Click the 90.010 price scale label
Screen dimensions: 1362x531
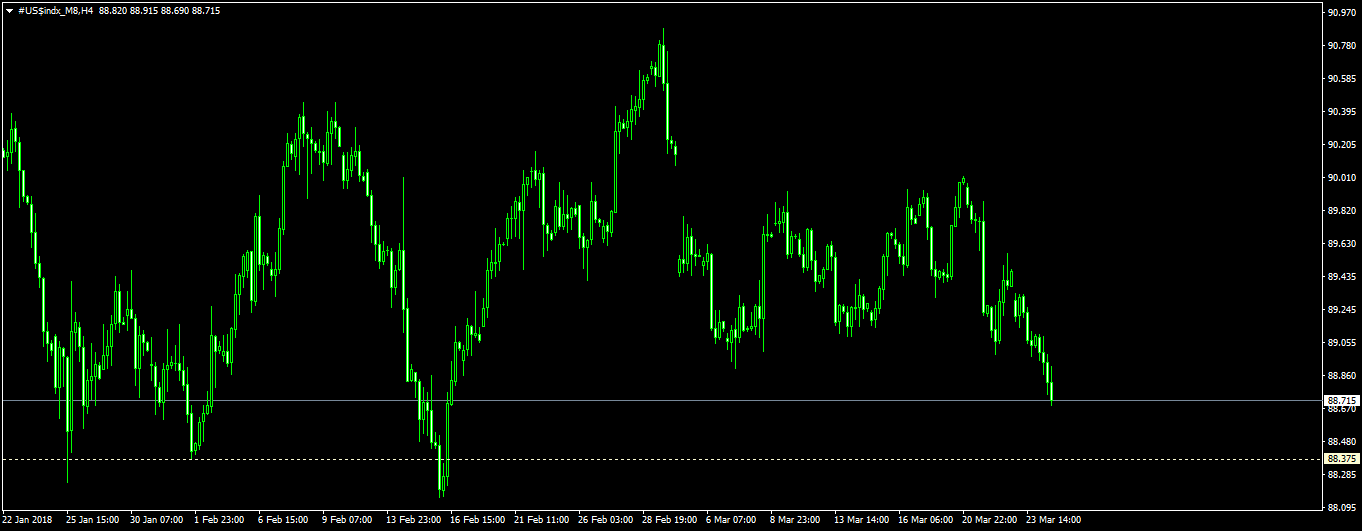point(1340,178)
